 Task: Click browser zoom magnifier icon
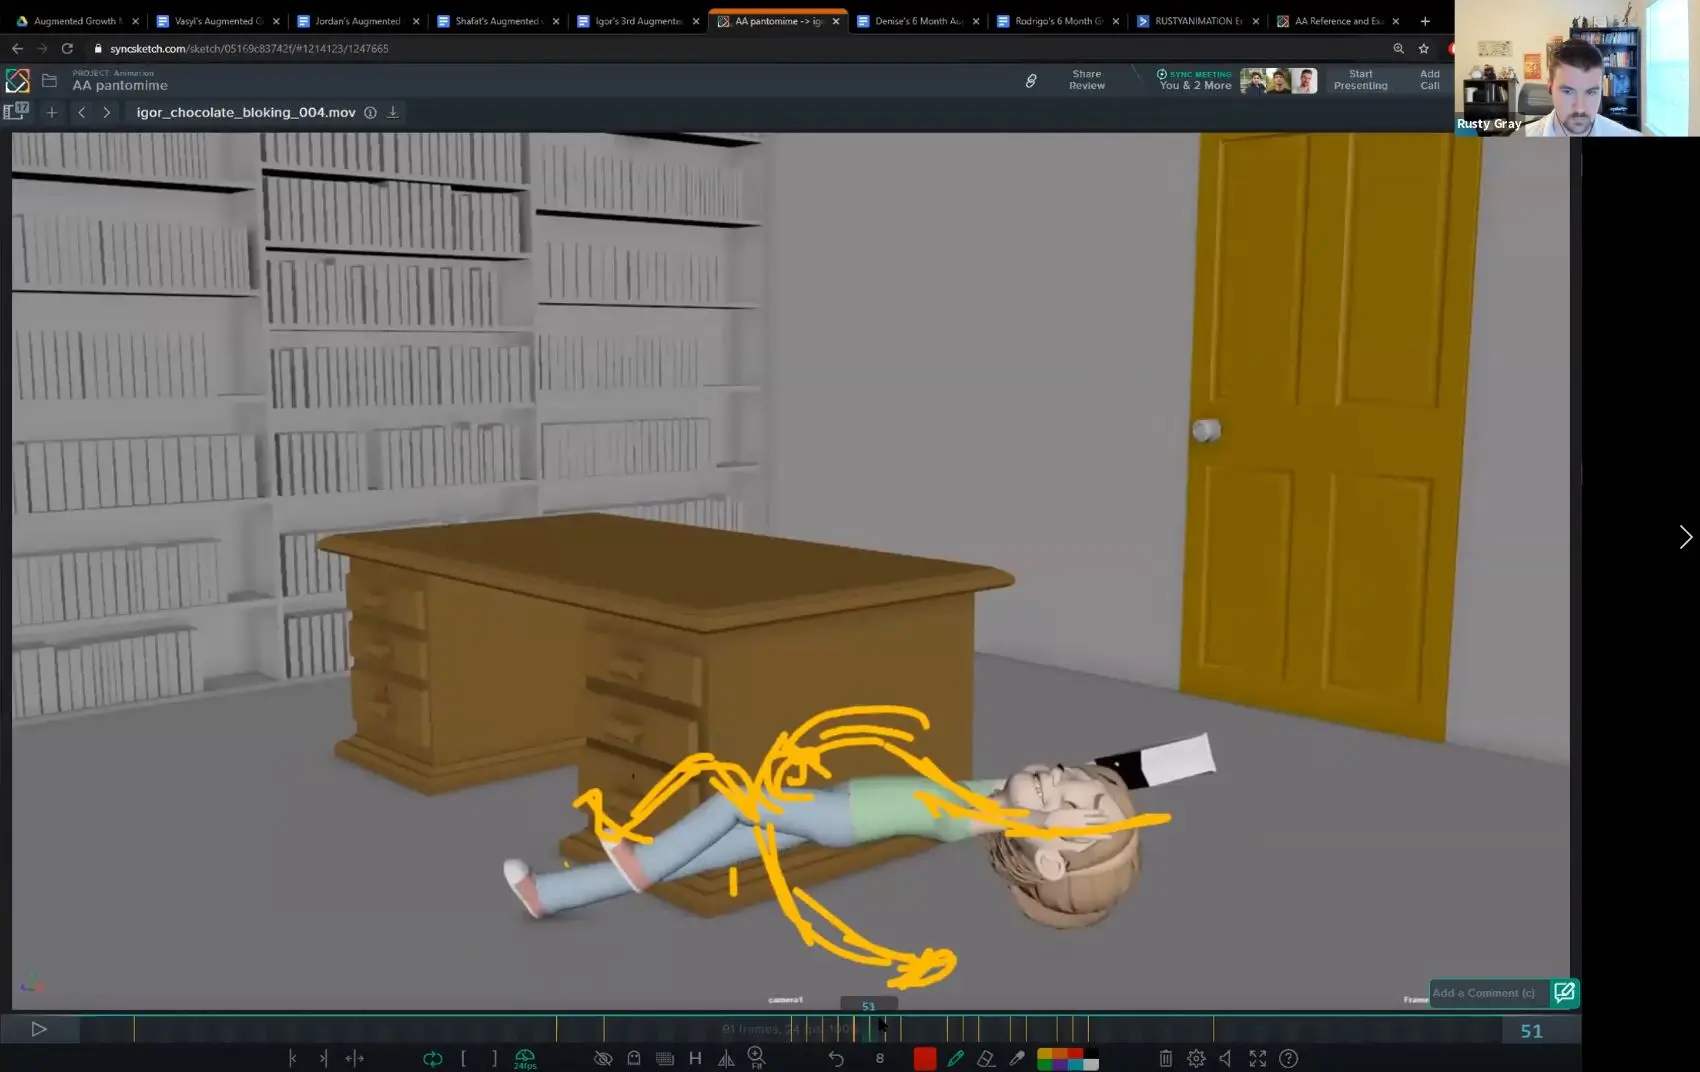click(x=1398, y=48)
